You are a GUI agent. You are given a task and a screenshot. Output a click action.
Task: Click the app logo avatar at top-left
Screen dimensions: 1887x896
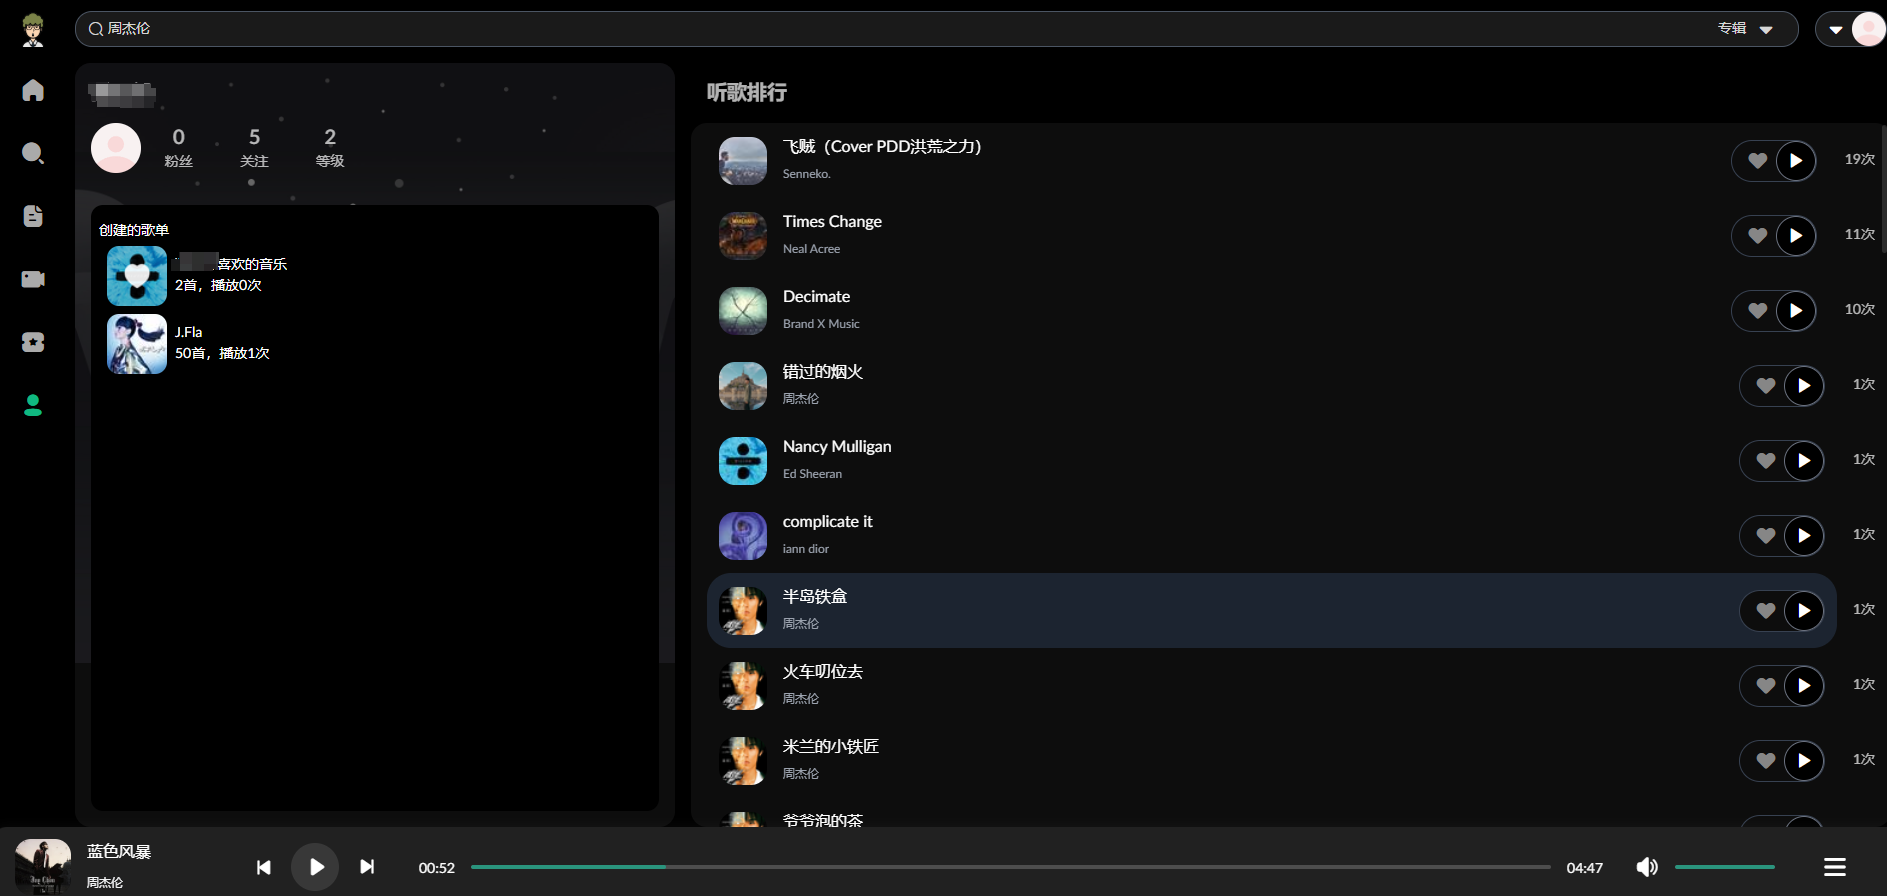point(33,30)
